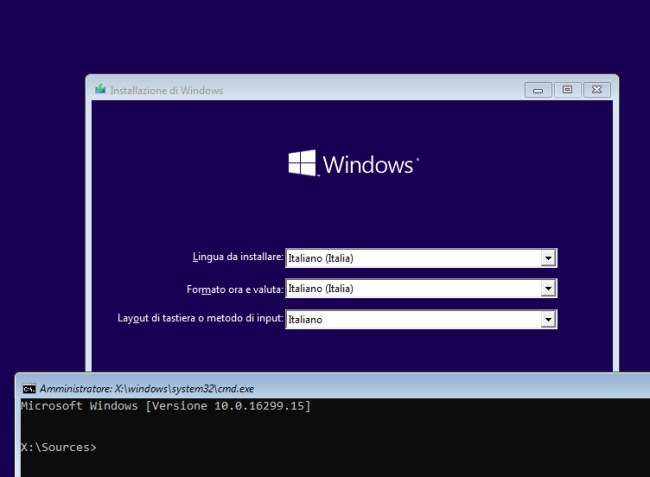650x477 pixels.
Task: Open the Layout di tastiera dropdown arrow
Action: click(x=548, y=319)
